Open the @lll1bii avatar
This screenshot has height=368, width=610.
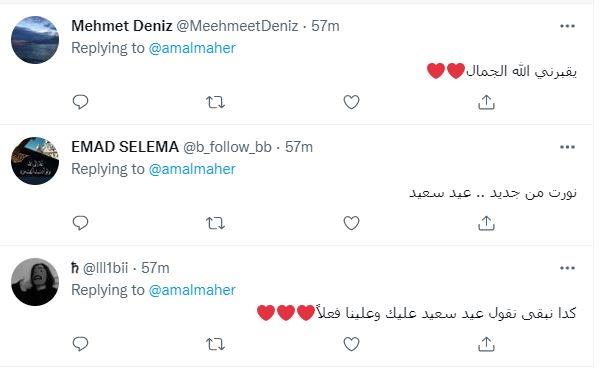[x=35, y=282]
